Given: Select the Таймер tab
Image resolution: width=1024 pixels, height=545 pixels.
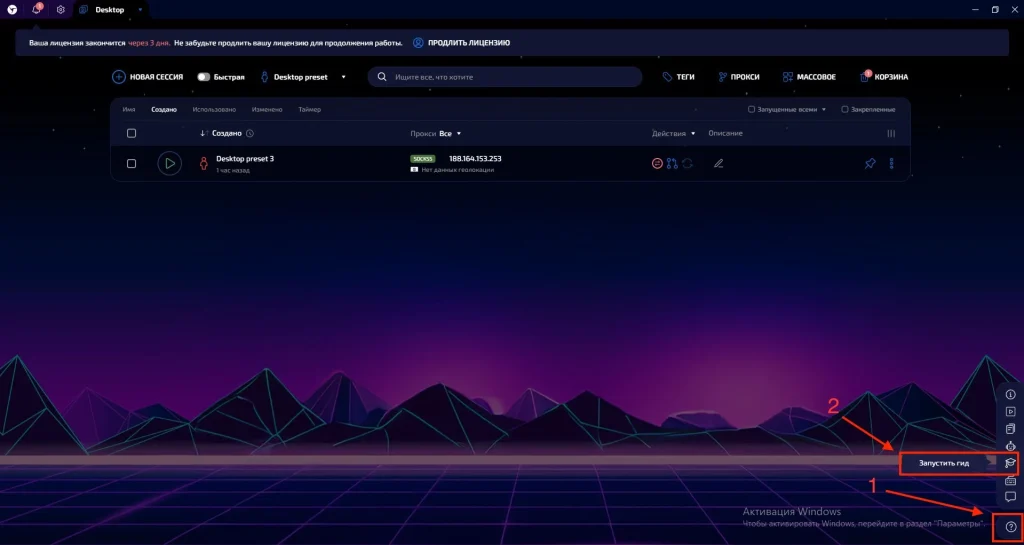Looking at the screenshot, I should [x=310, y=110].
